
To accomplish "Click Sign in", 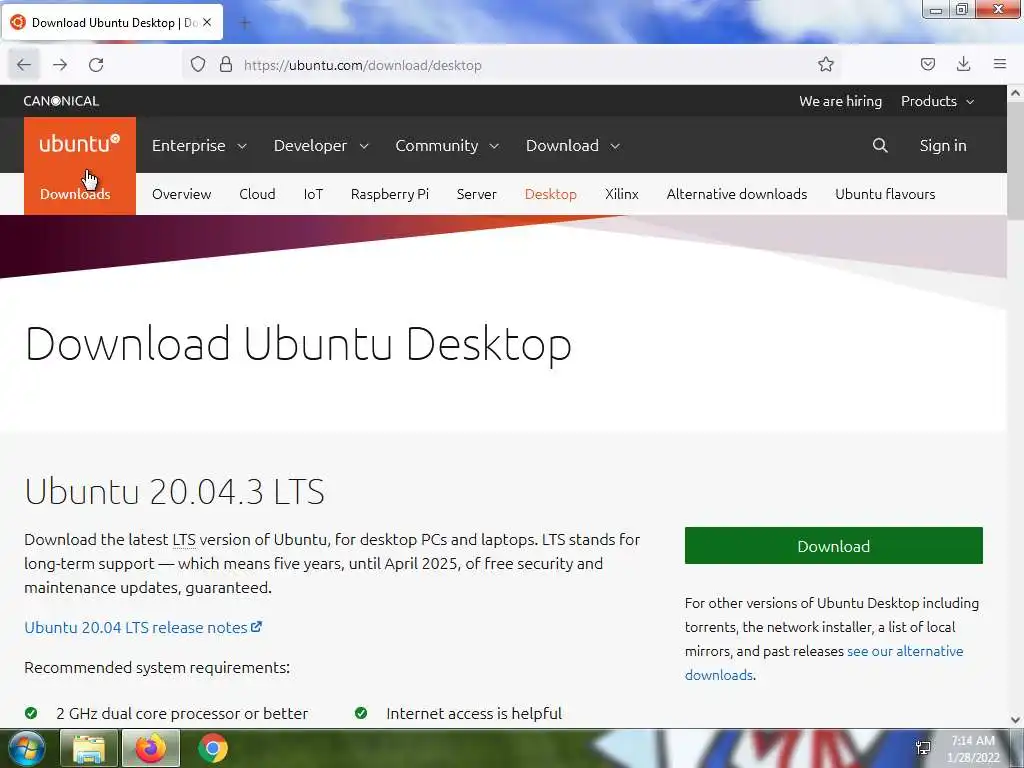I will tap(942, 146).
